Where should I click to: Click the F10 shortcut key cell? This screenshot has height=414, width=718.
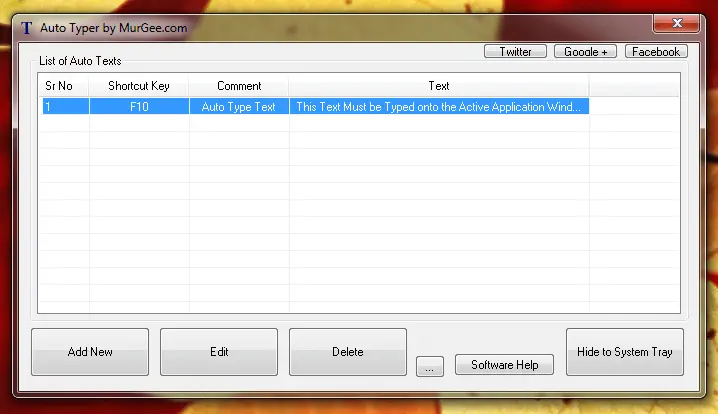click(139, 107)
